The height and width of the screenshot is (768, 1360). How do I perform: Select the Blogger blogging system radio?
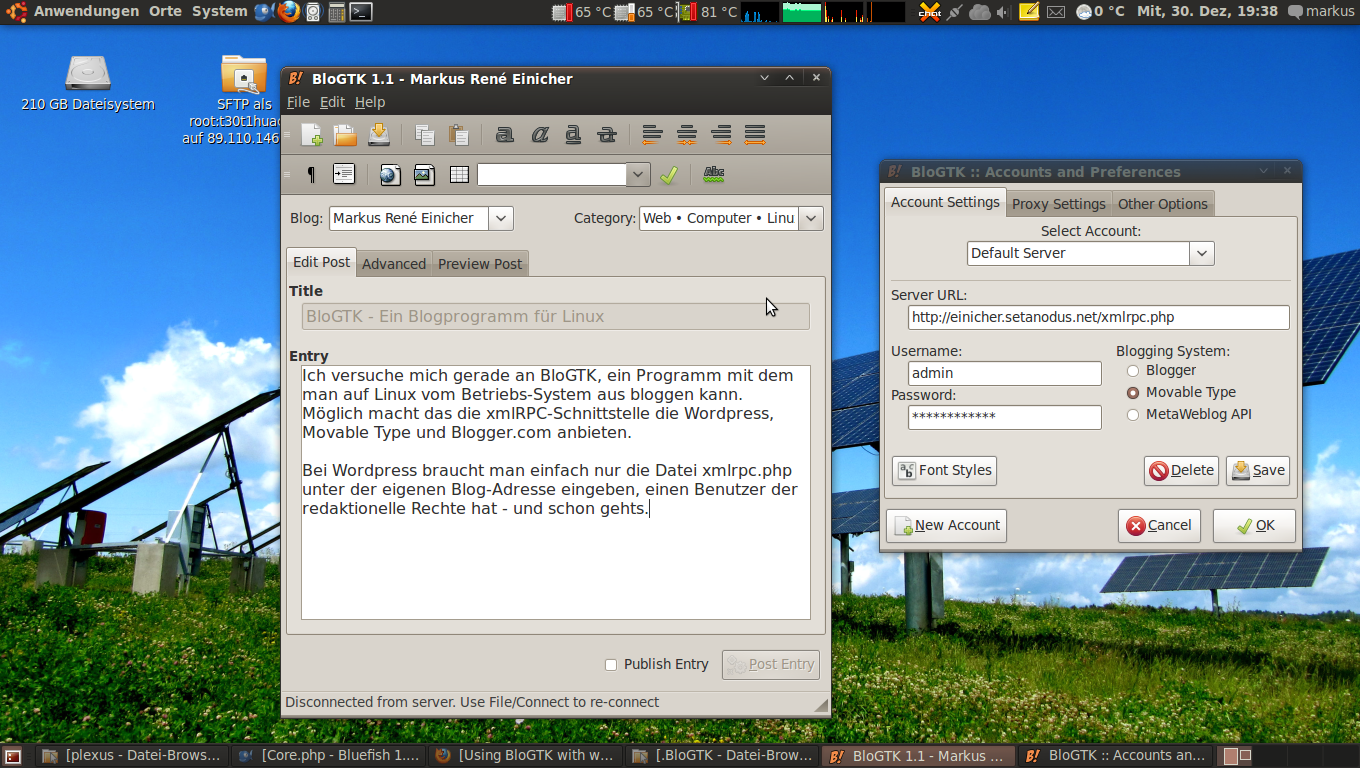pos(1133,371)
